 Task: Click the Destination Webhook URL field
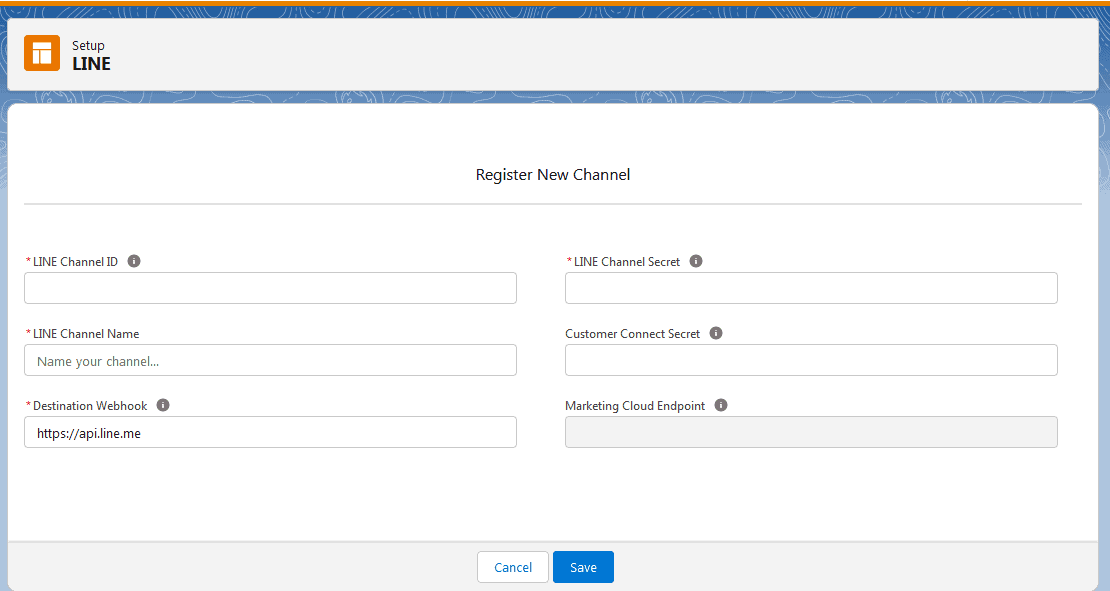(x=270, y=432)
